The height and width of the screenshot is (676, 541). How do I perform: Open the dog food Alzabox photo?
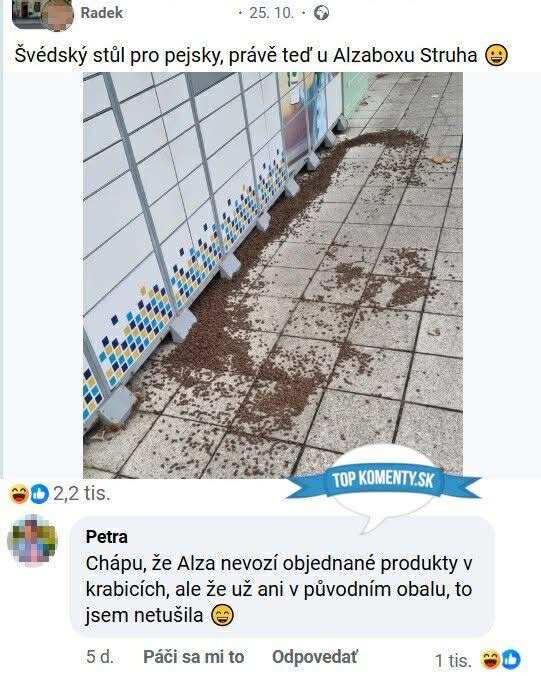[273, 275]
